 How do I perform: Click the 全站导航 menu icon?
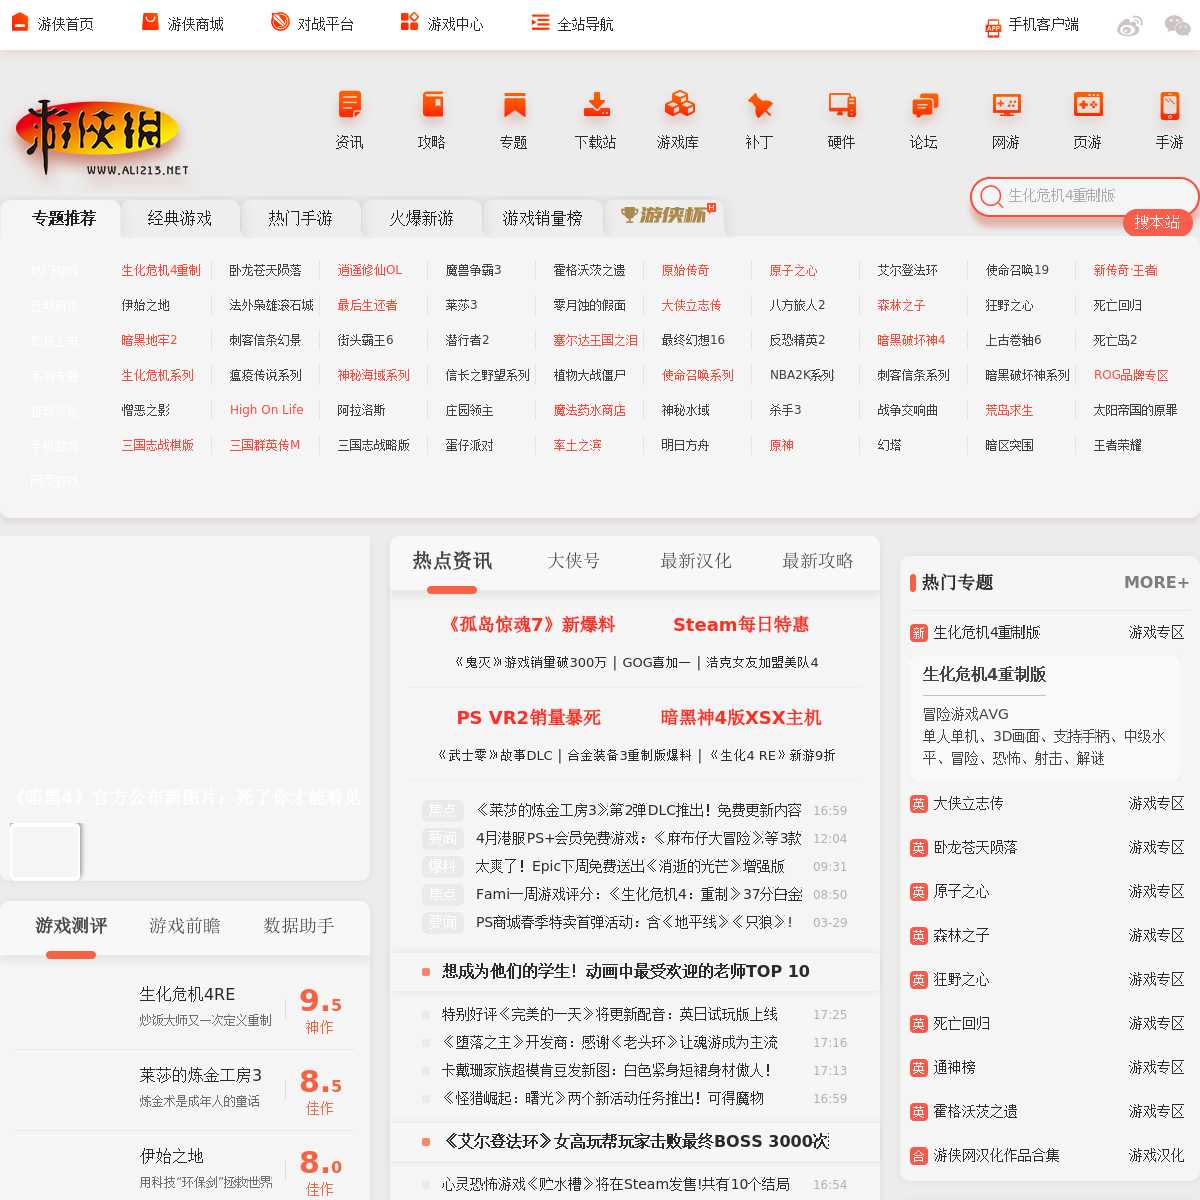(x=540, y=22)
